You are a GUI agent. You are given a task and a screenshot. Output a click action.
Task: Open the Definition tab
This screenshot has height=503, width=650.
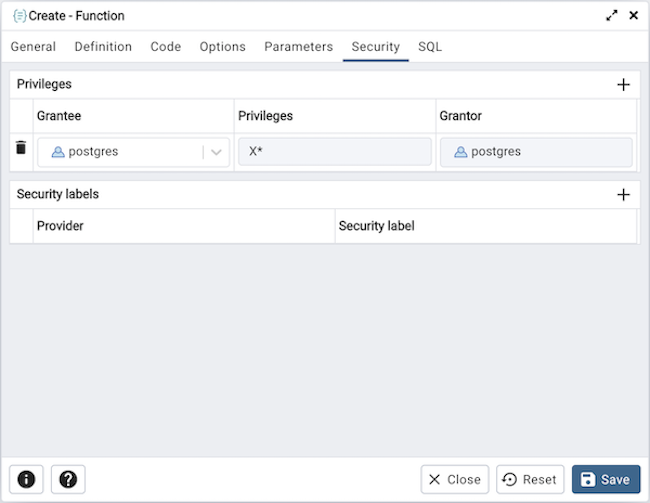click(103, 47)
